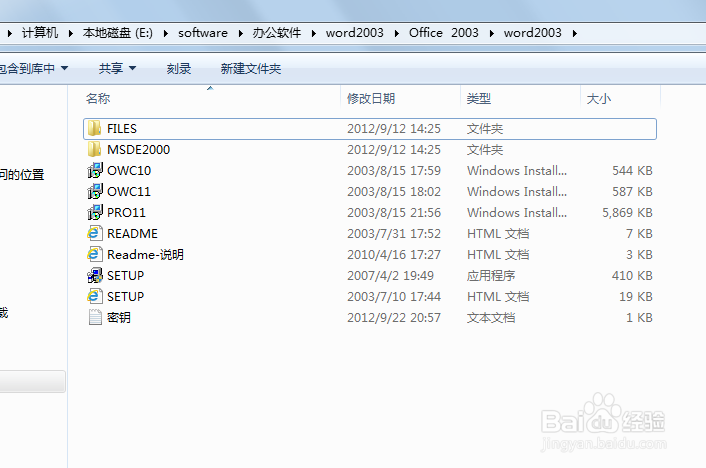
Task: Expand arrow after 计算机 in address bar
Action: 71,33
